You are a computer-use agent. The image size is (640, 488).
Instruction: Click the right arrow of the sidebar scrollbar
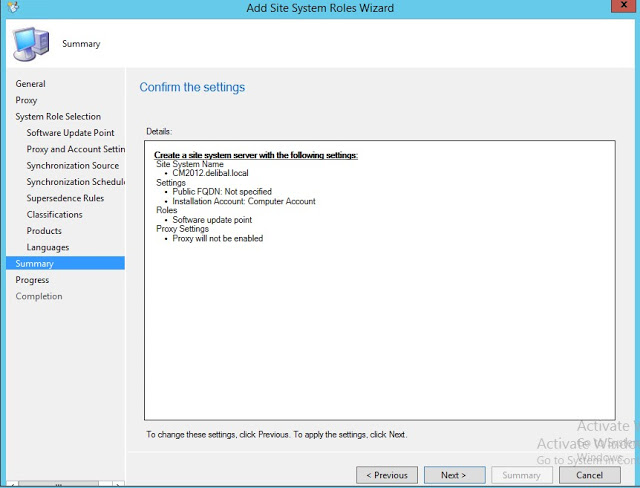119,484
